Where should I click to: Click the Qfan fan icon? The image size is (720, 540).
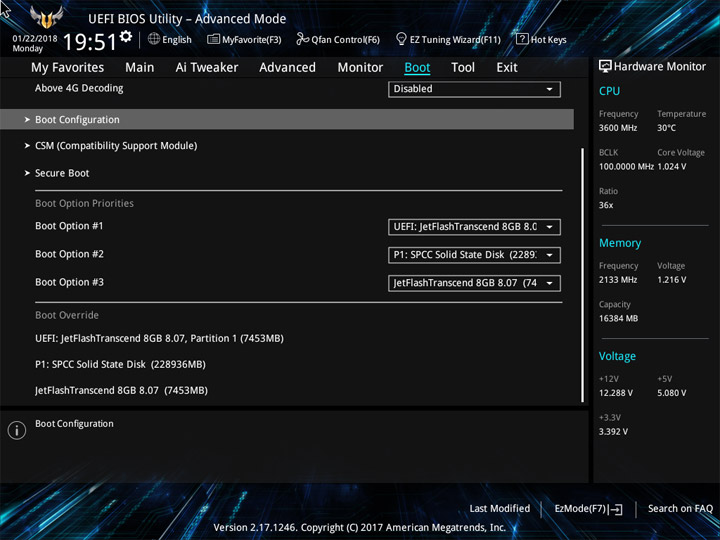tap(302, 39)
